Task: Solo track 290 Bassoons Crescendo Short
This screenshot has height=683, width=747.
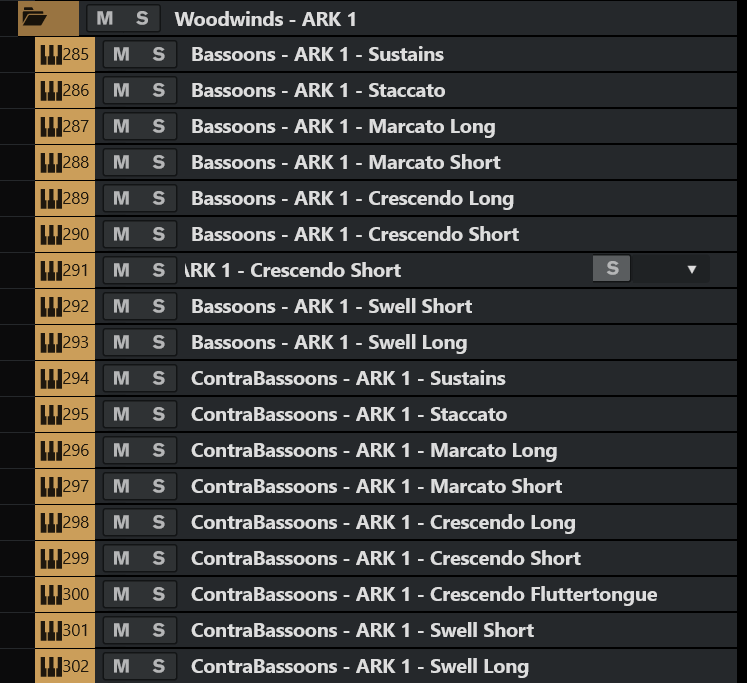Action: pyautogui.click(x=159, y=234)
